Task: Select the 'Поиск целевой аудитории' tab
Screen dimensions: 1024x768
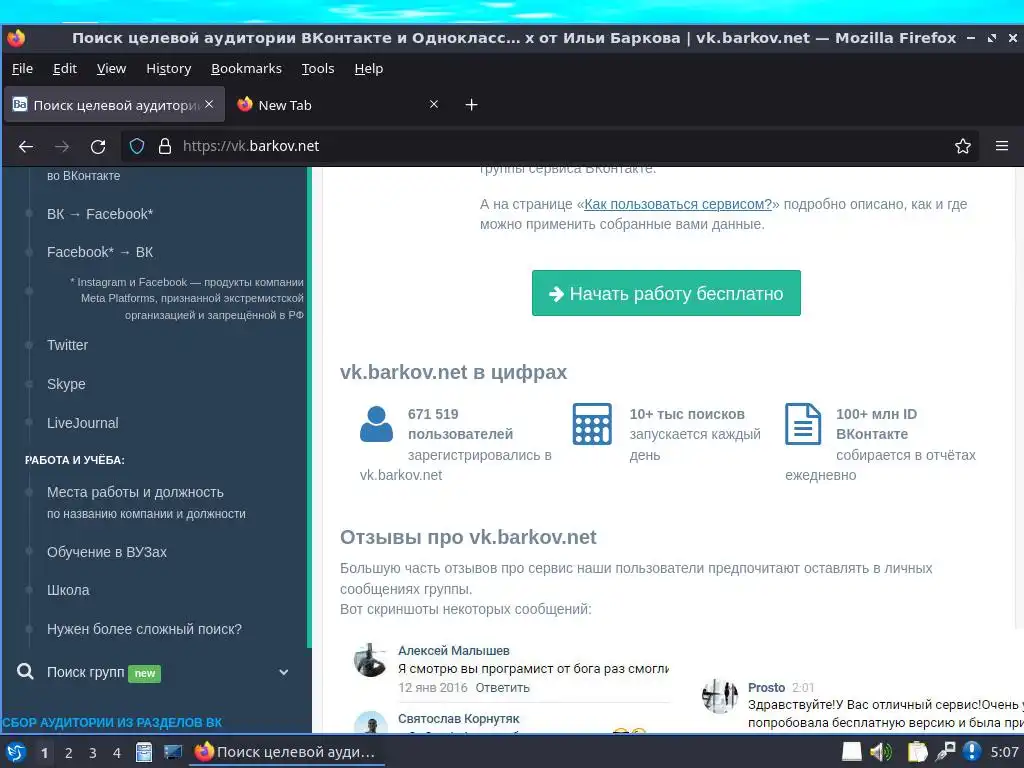Action: pyautogui.click(x=114, y=104)
